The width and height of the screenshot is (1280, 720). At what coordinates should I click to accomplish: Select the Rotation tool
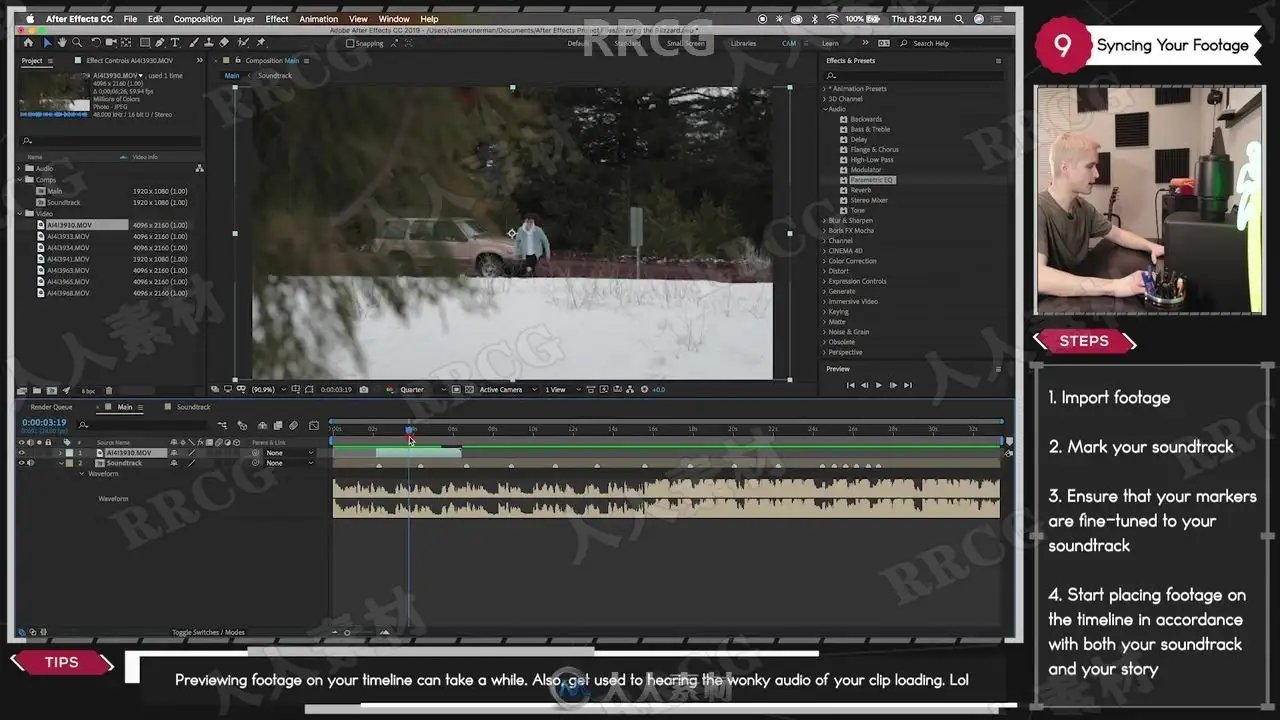(96, 43)
